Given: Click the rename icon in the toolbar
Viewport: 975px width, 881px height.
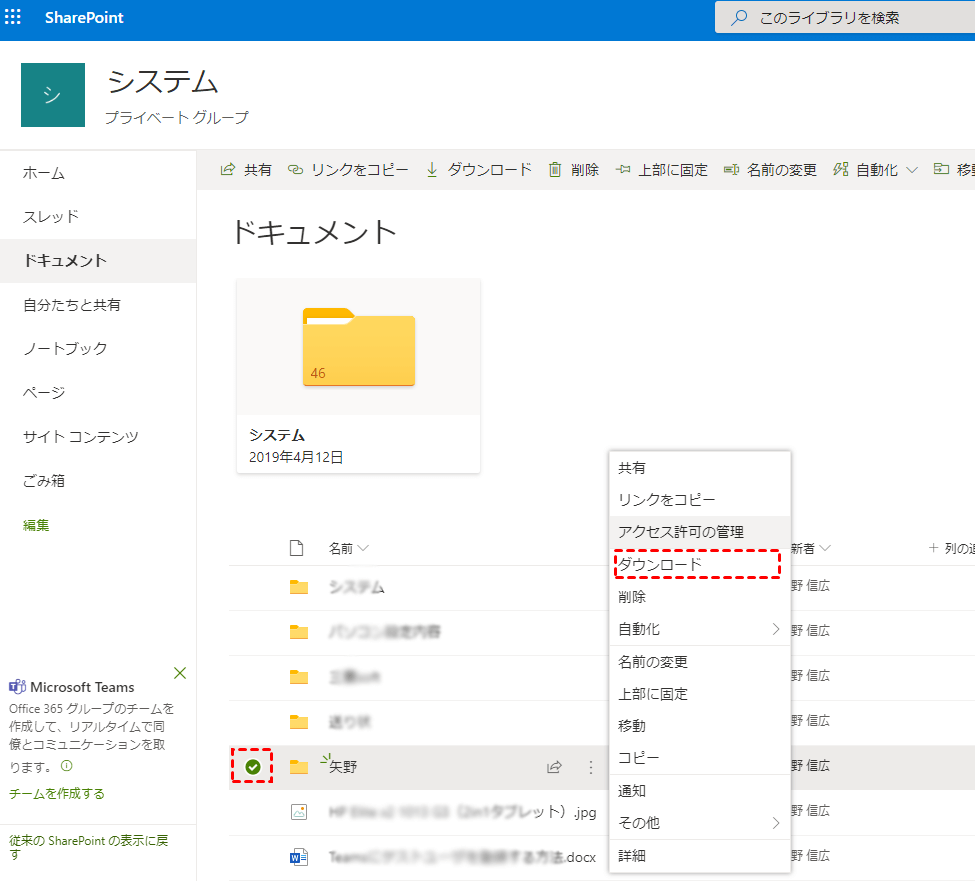Looking at the screenshot, I should pyautogui.click(x=731, y=170).
